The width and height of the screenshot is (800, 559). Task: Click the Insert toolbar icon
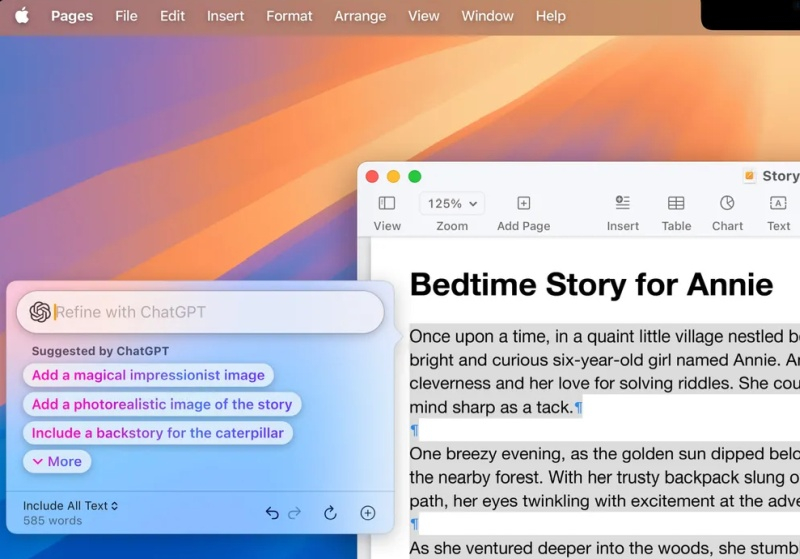point(622,203)
